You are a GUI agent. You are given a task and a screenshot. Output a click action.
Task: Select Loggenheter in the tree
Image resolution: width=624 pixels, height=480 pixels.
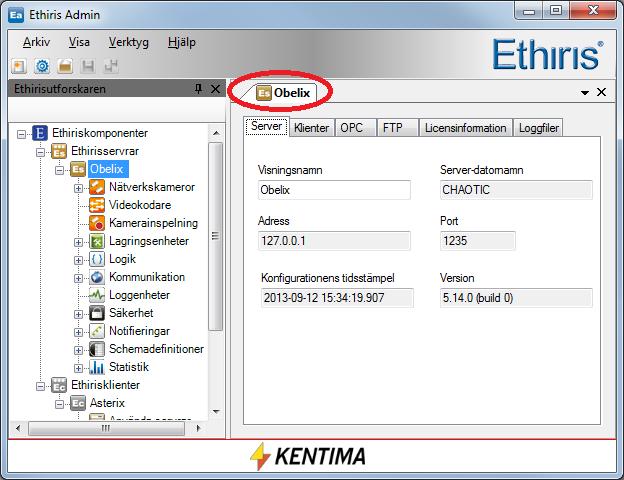pyautogui.click(x=139, y=295)
